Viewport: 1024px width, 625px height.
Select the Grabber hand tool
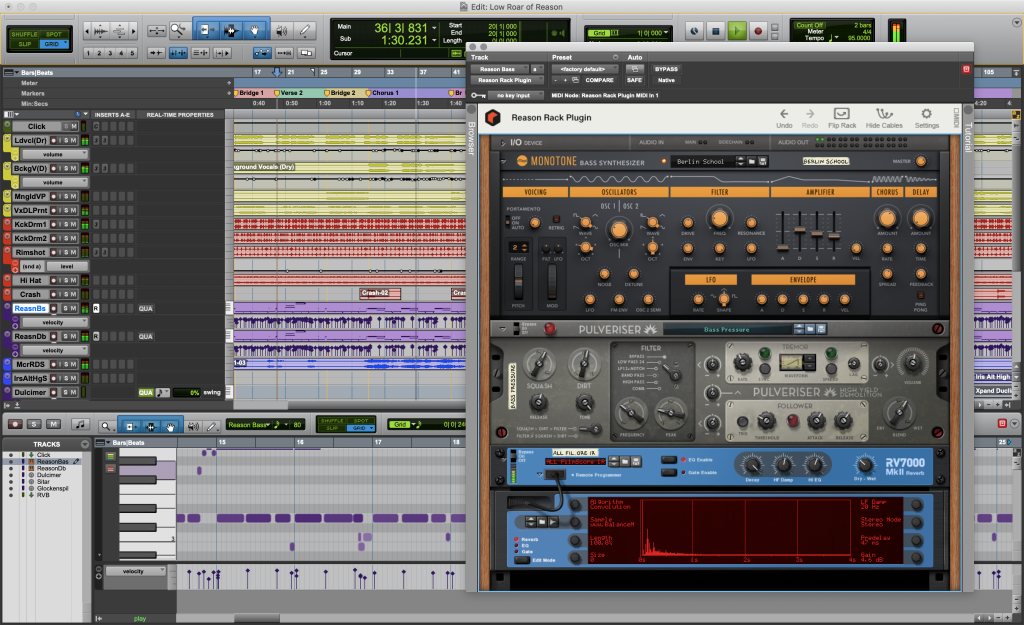(x=256, y=30)
